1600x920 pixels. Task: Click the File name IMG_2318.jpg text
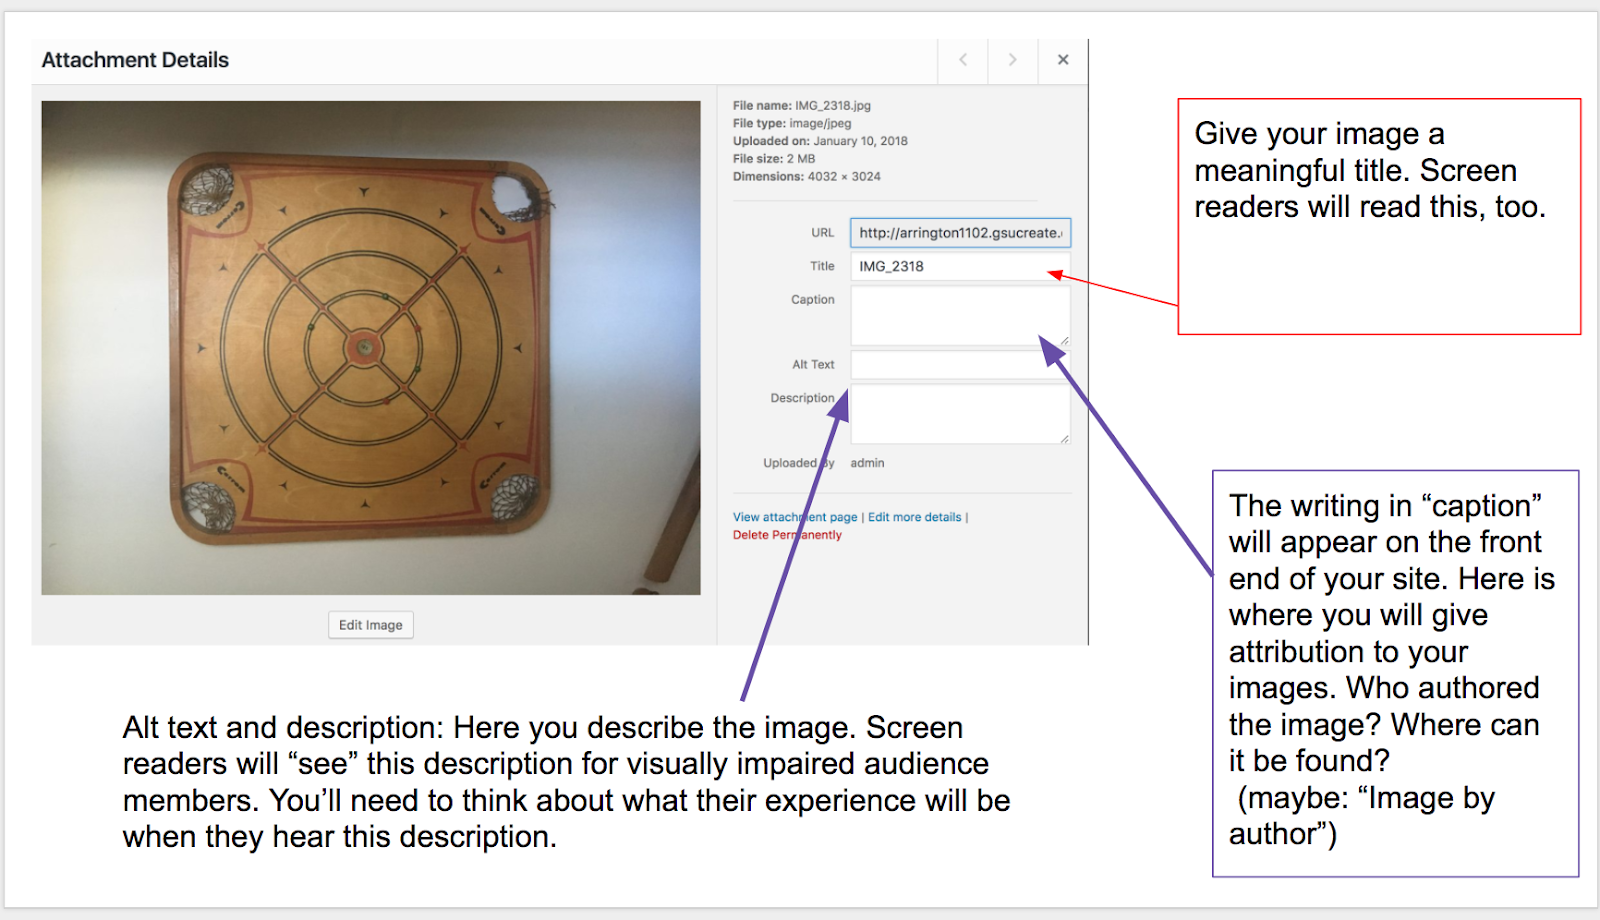click(802, 105)
